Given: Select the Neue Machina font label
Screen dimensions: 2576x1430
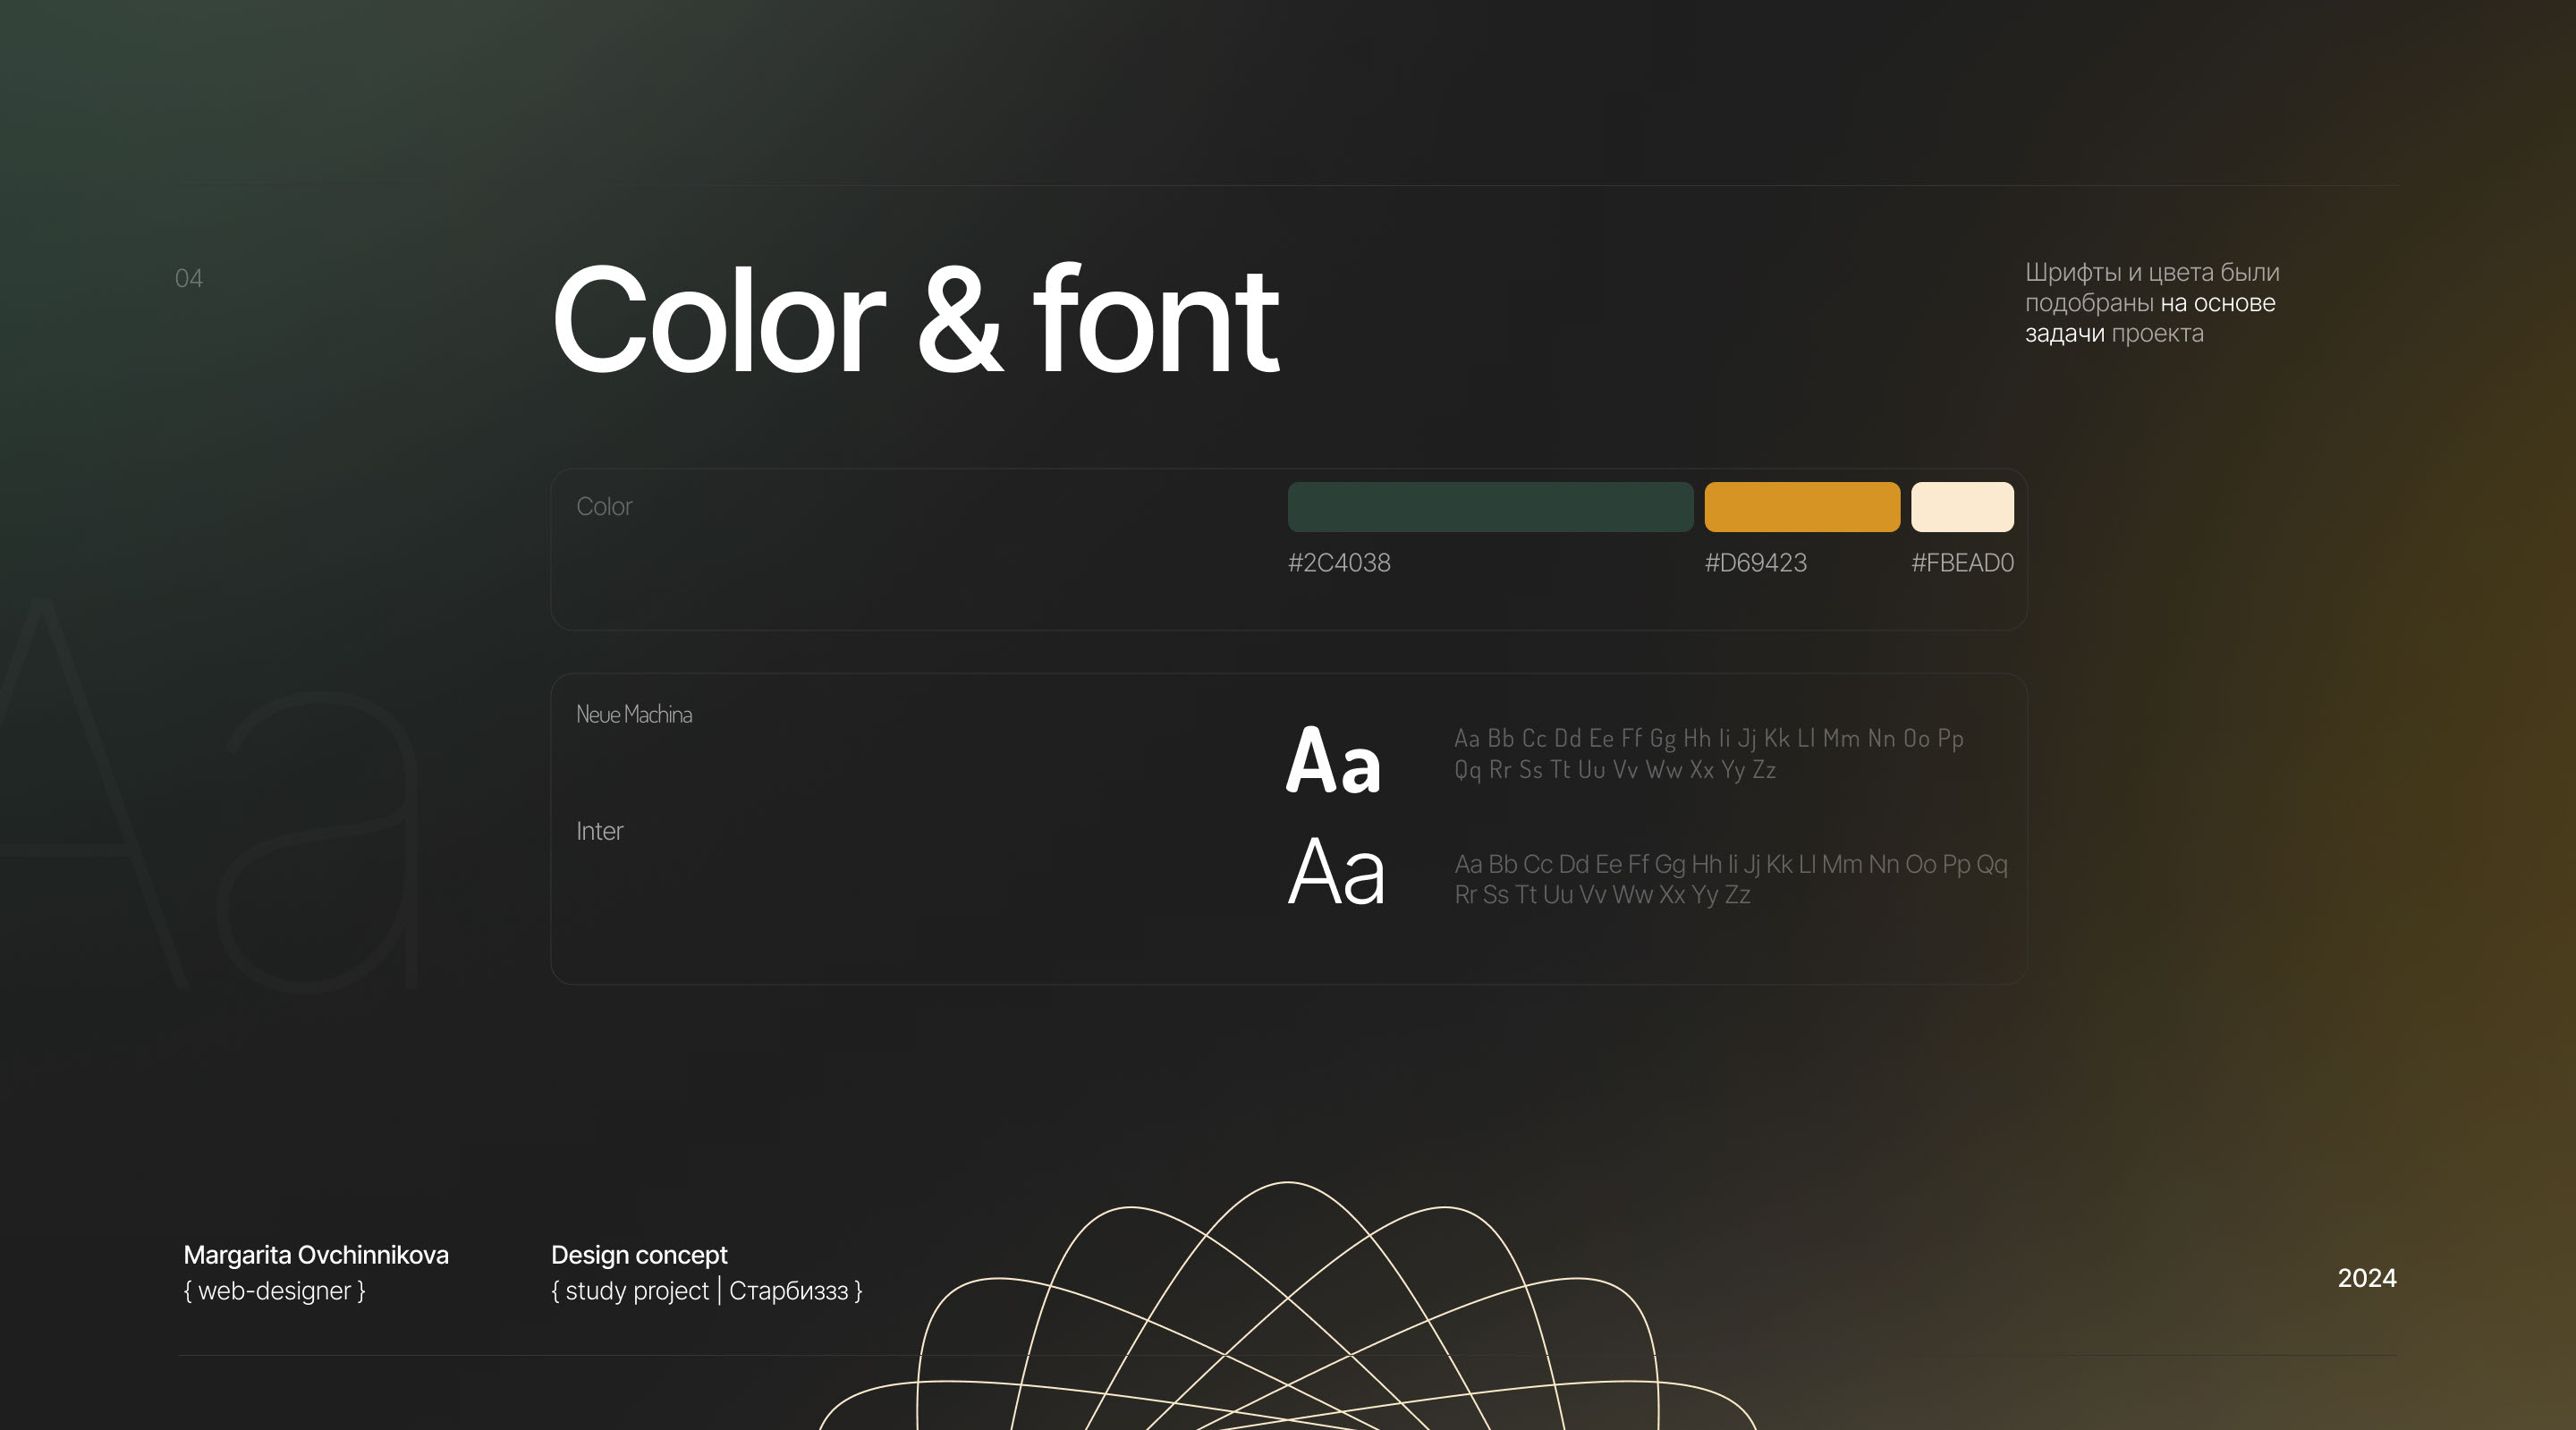Looking at the screenshot, I should tap(634, 714).
